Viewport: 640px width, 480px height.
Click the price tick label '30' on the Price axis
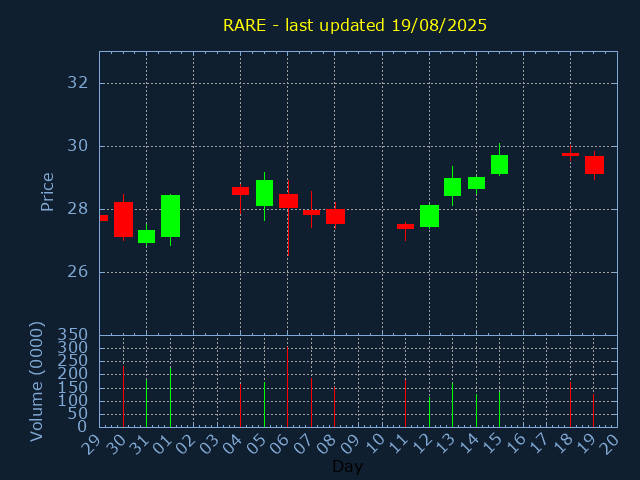(78, 146)
